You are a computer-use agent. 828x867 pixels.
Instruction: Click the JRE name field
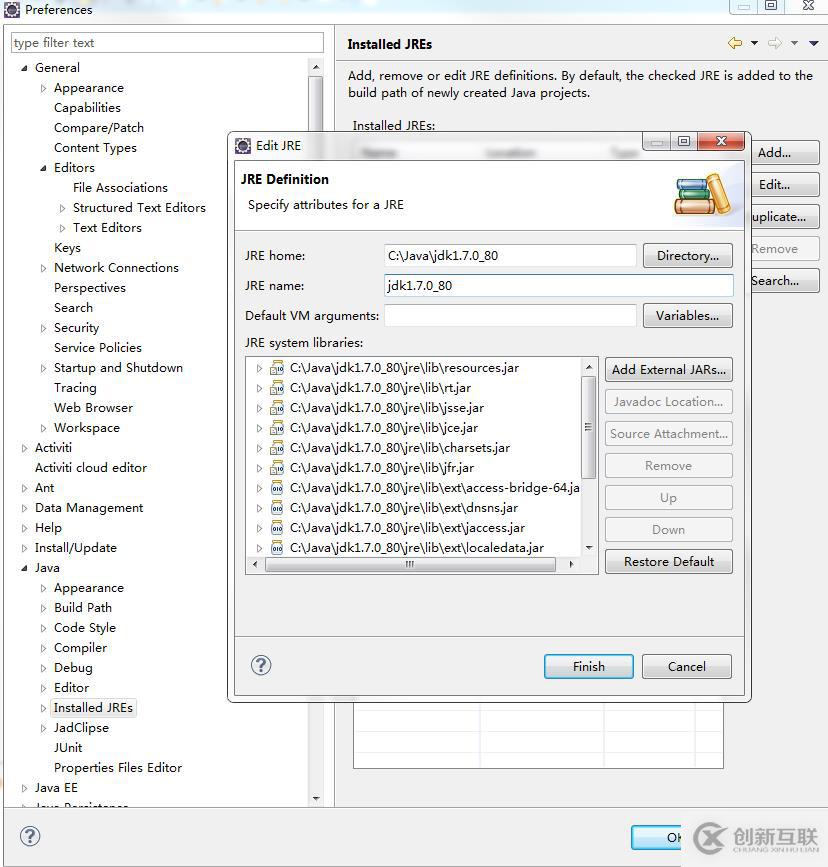pos(559,285)
